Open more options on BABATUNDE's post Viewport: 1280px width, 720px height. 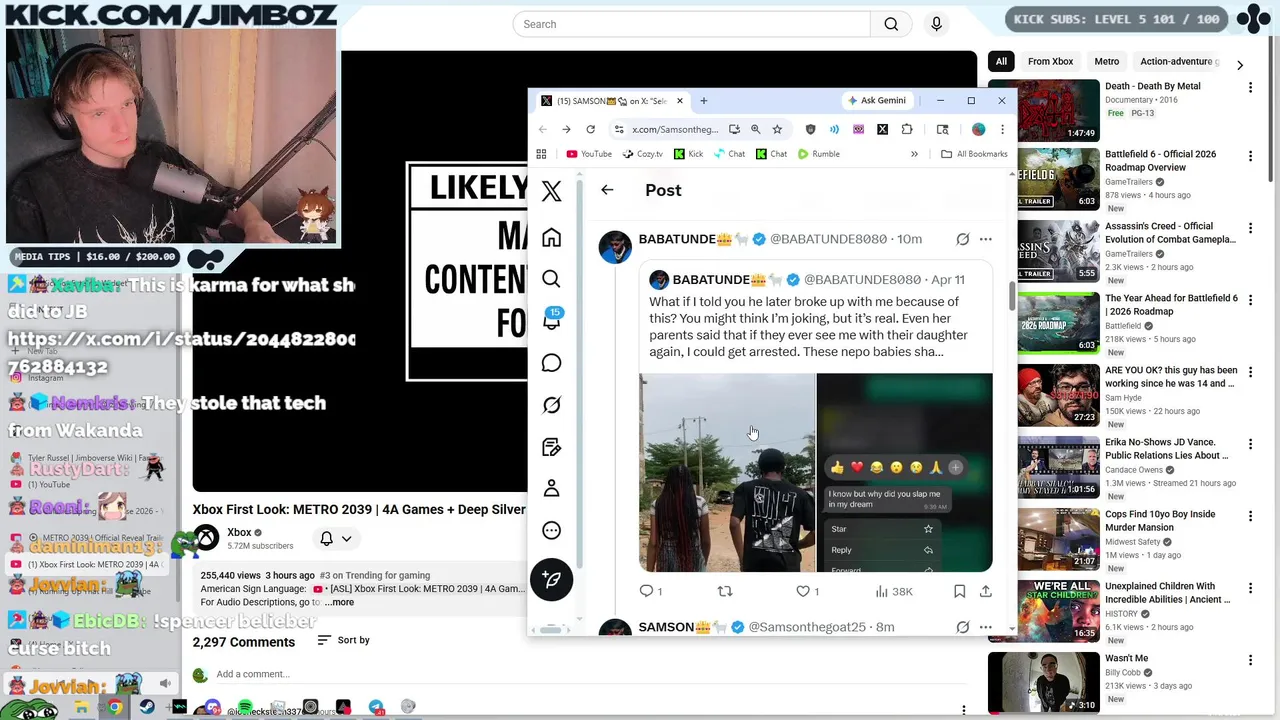[x=985, y=239]
